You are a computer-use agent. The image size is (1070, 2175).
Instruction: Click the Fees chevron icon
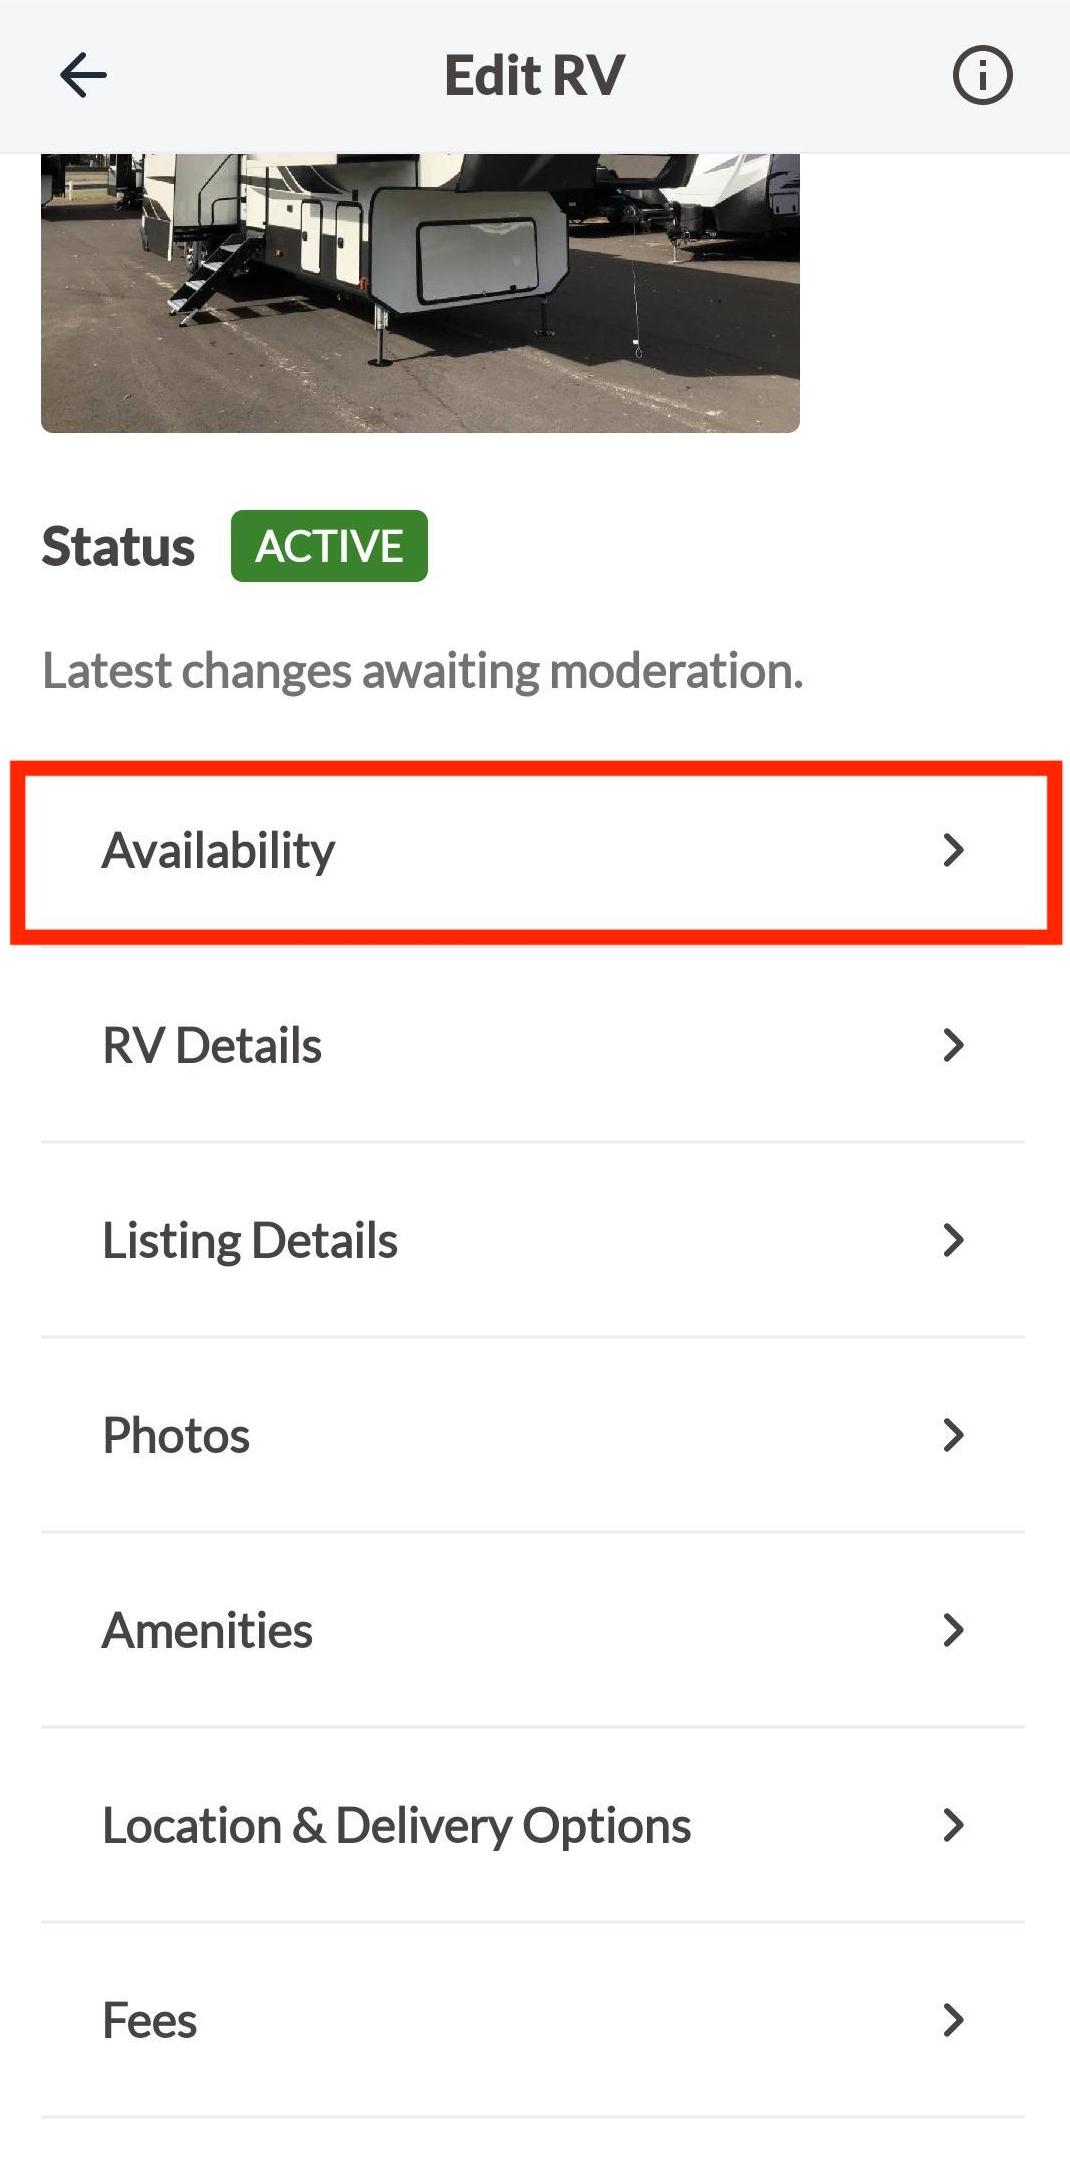click(x=953, y=2021)
